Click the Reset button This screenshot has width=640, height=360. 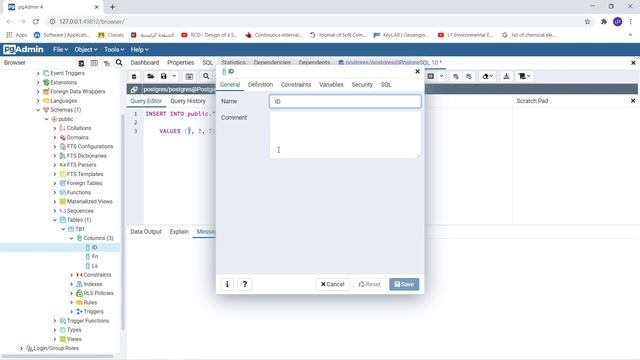(x=369, y=284)
